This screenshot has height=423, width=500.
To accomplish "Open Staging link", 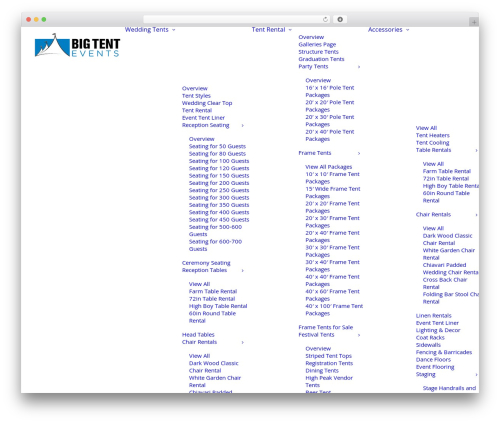I will (426, 374).
